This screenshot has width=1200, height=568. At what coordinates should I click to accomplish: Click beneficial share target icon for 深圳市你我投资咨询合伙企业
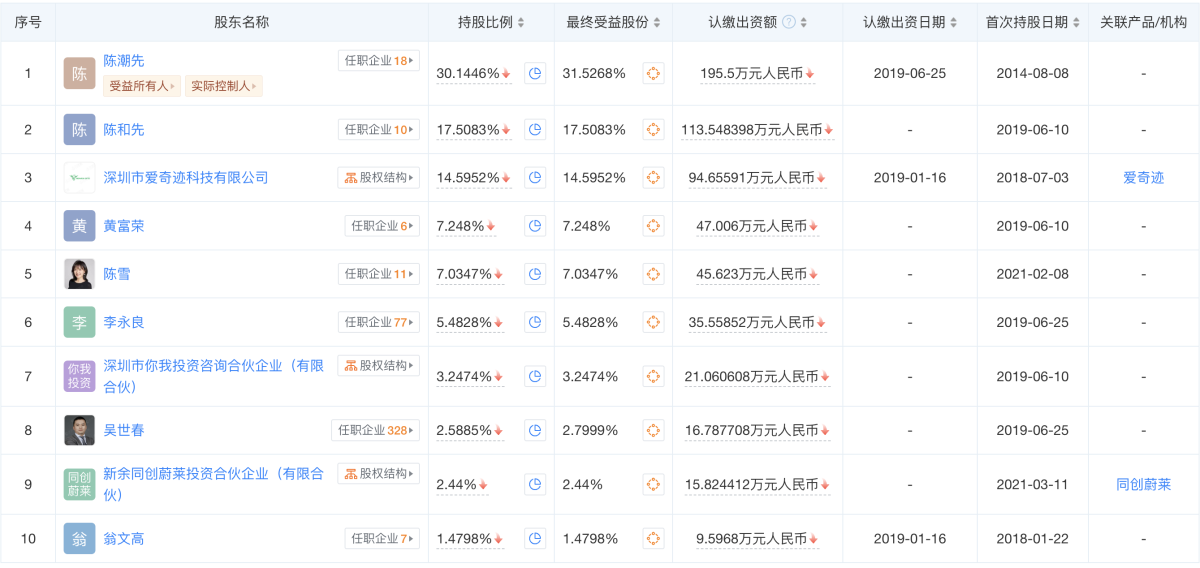click(x=653, y=376)
